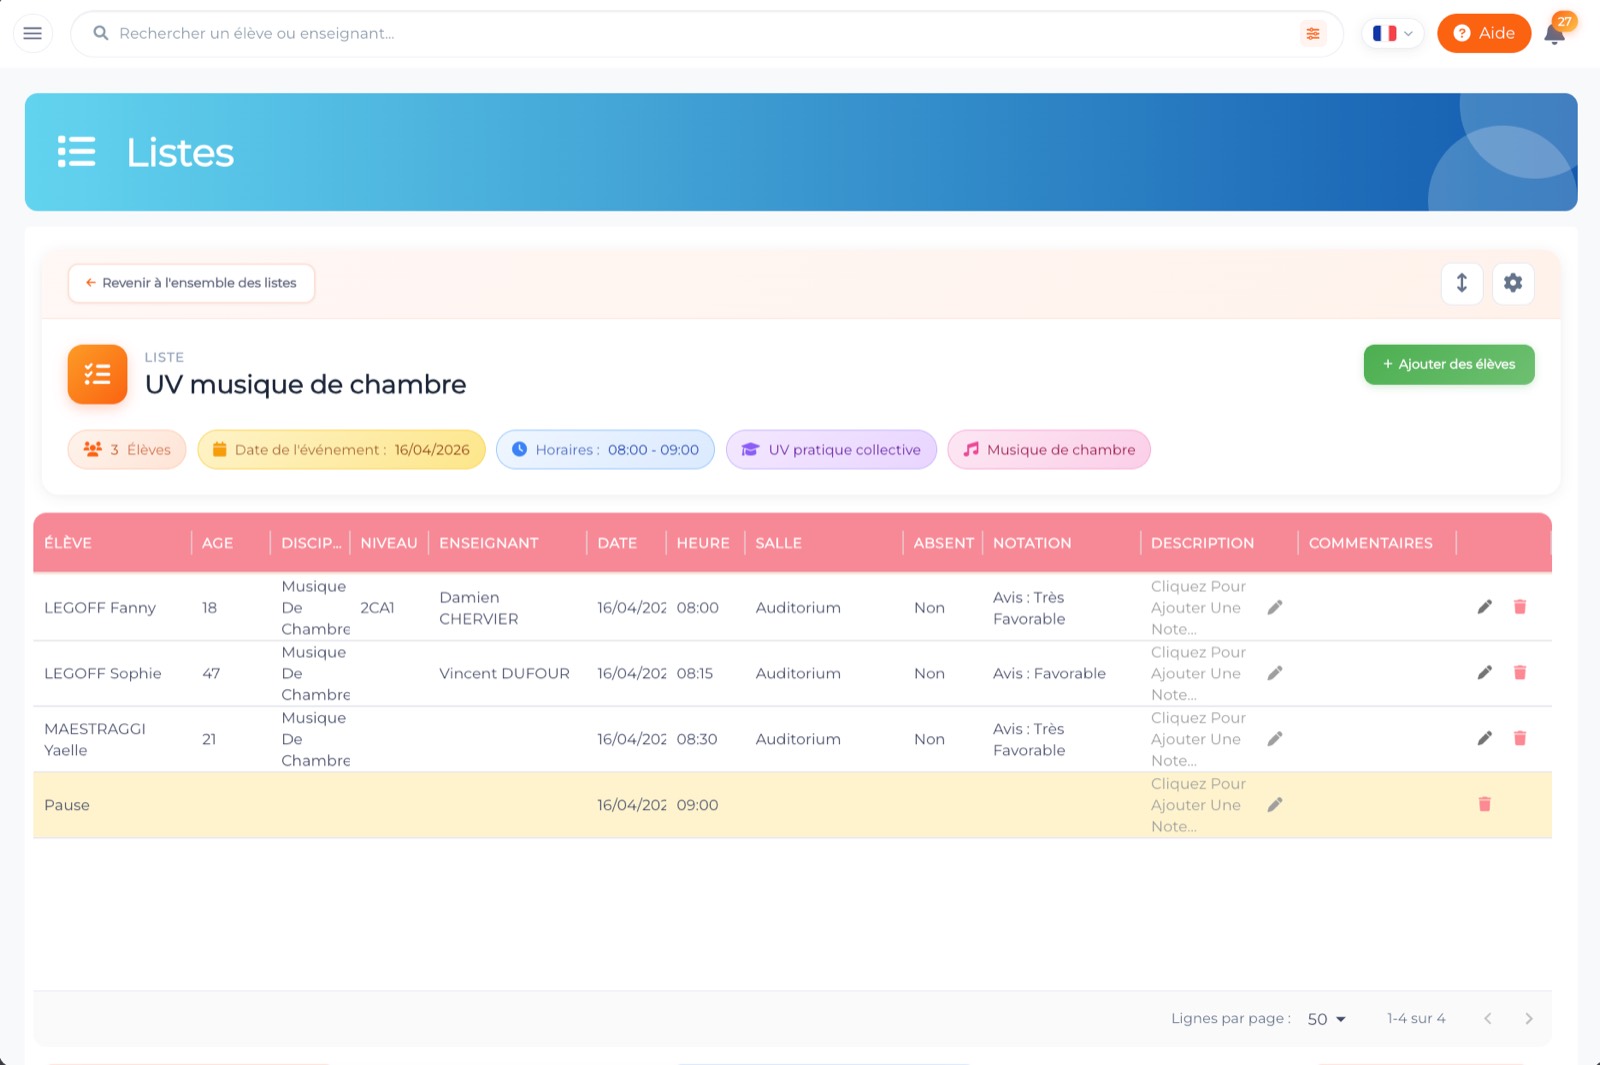Edit description note for MAESTRAGGI Yaelle
The image size is (1600, 1065).
1275,739
